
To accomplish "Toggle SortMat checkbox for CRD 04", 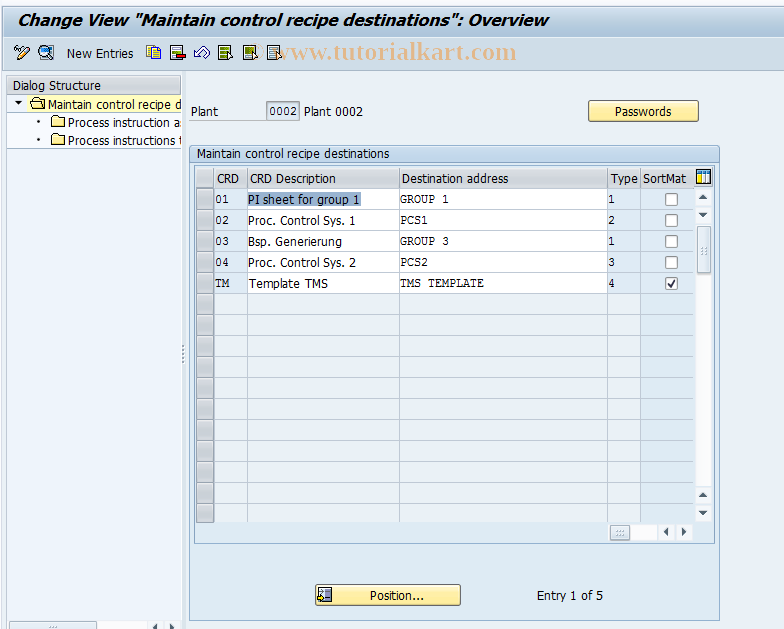I will coord(671,262).
